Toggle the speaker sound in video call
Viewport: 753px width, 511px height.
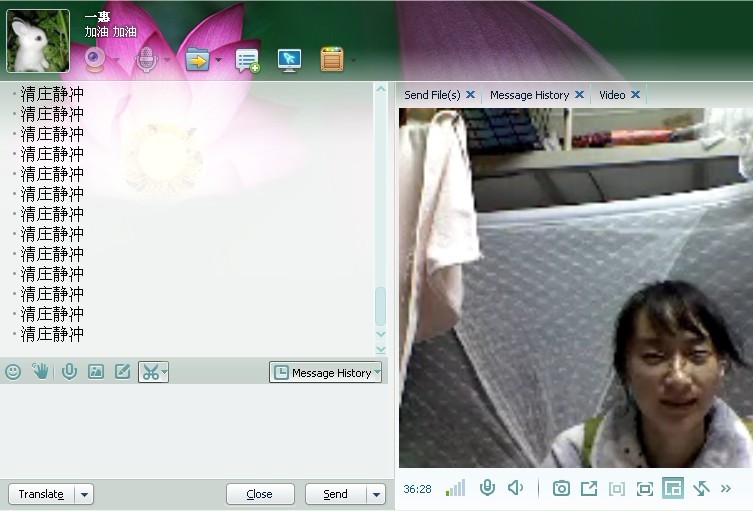[515, 488]
